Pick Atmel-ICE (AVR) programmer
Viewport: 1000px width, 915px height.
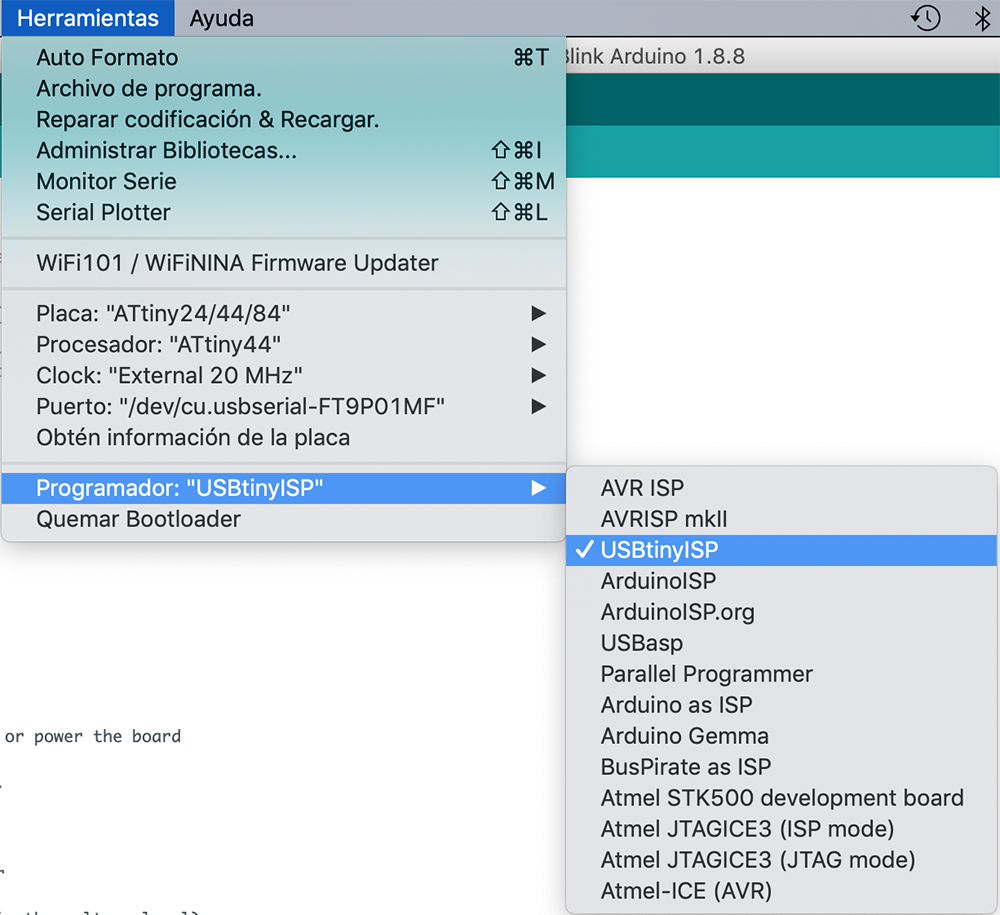coord(686,890)
